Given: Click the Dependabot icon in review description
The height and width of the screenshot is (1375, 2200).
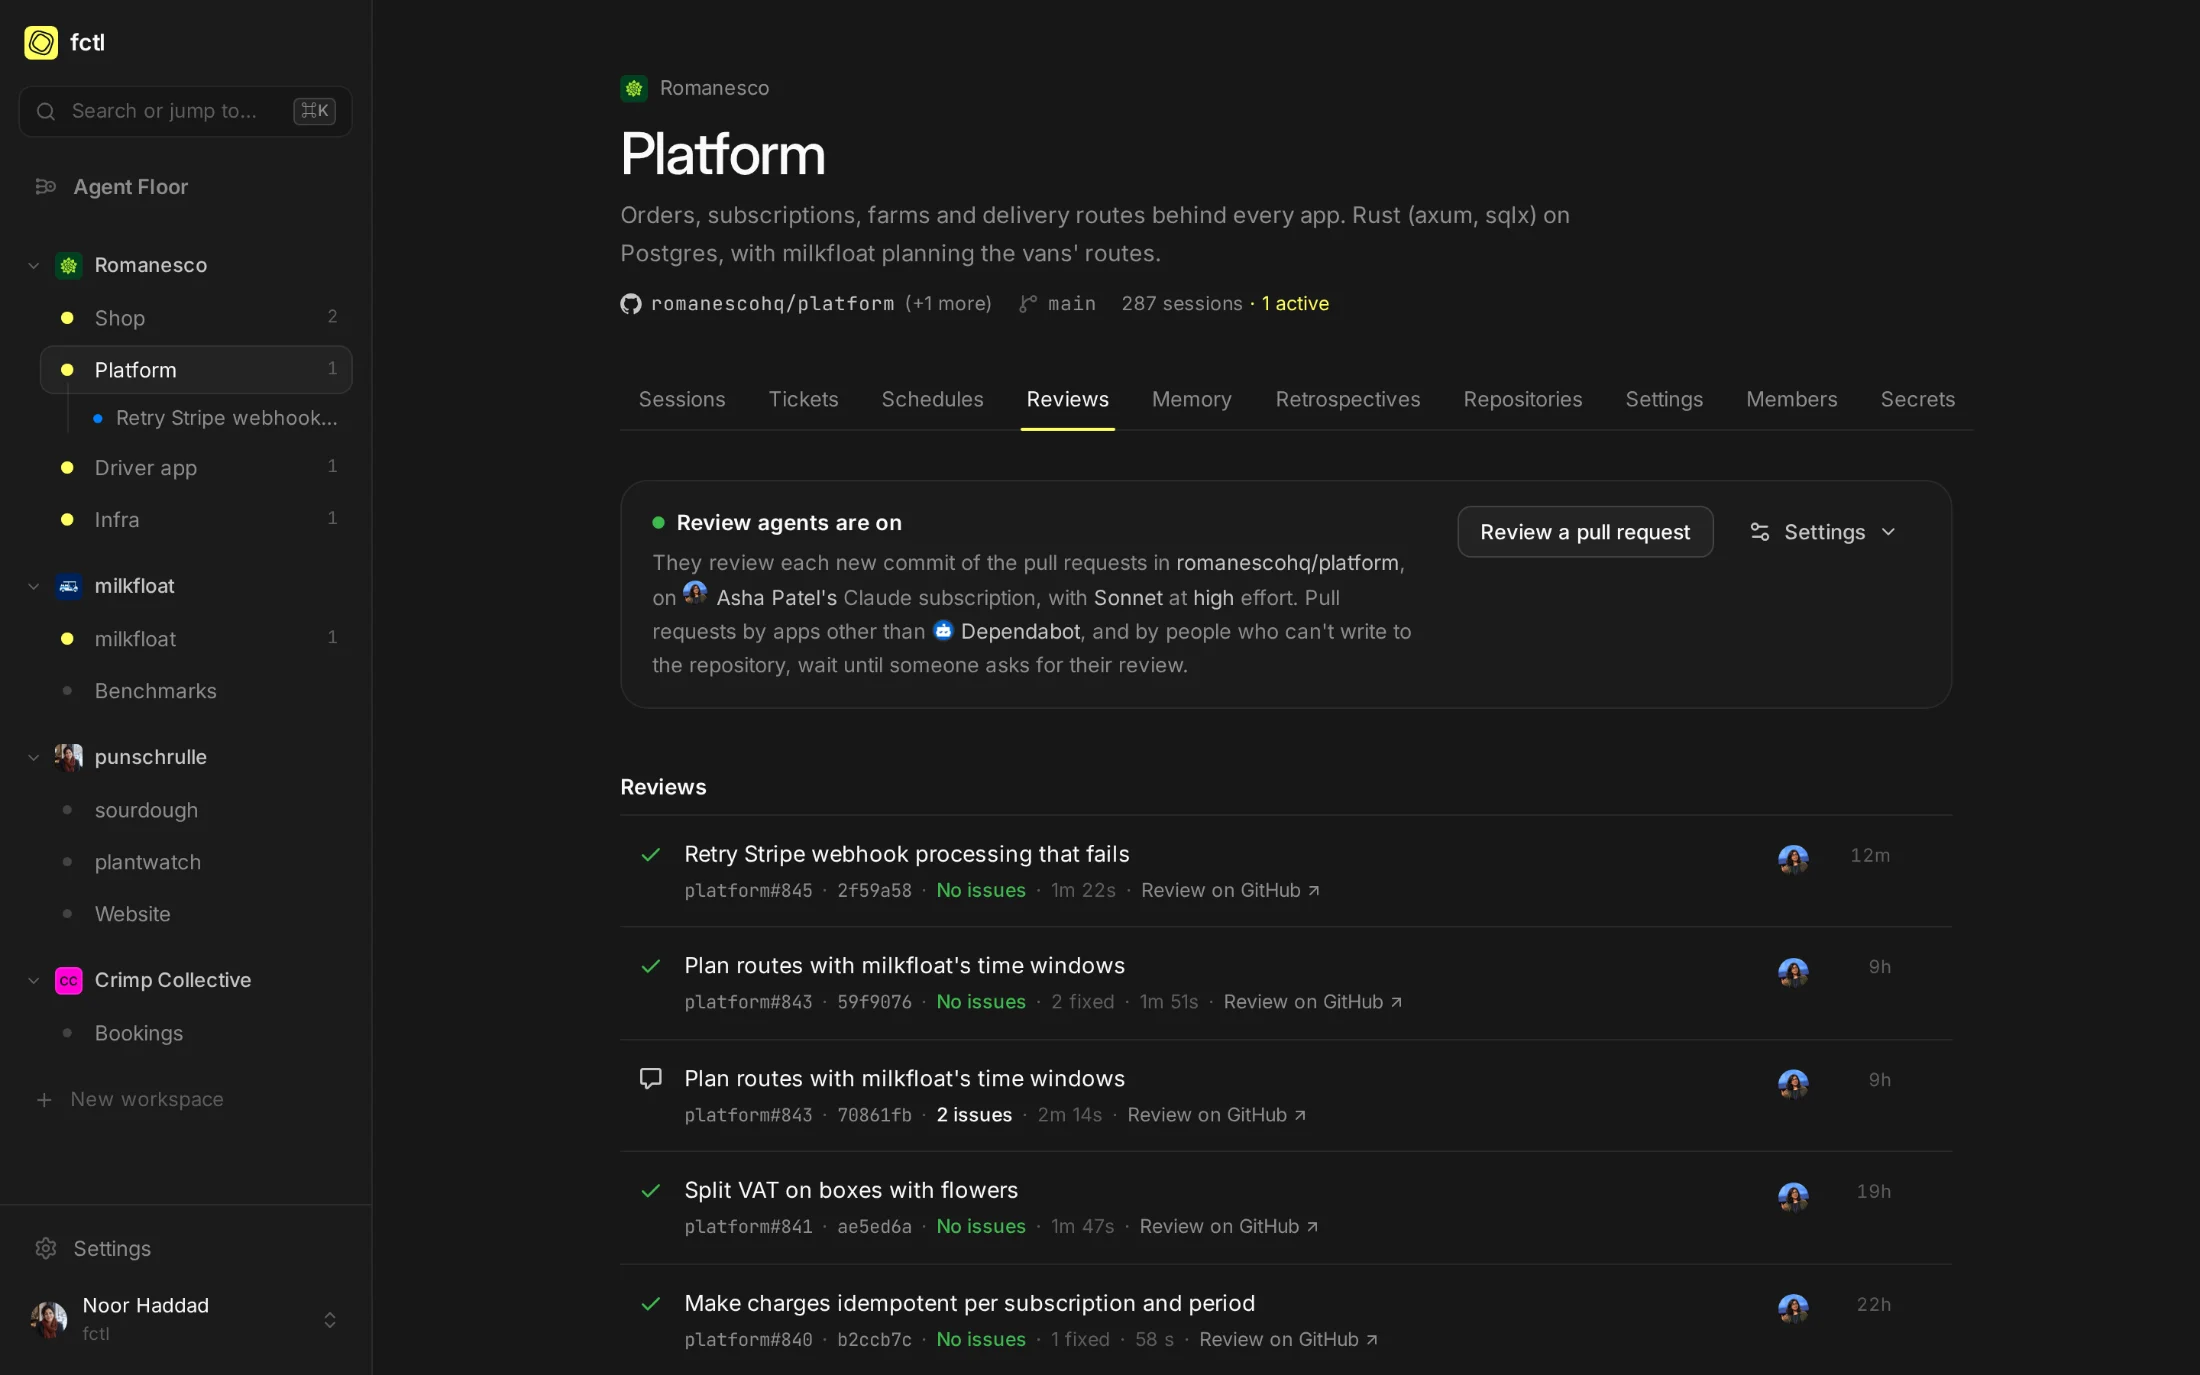Looking at the screenshot, I should pyautogui.click(x=943, y=630).
